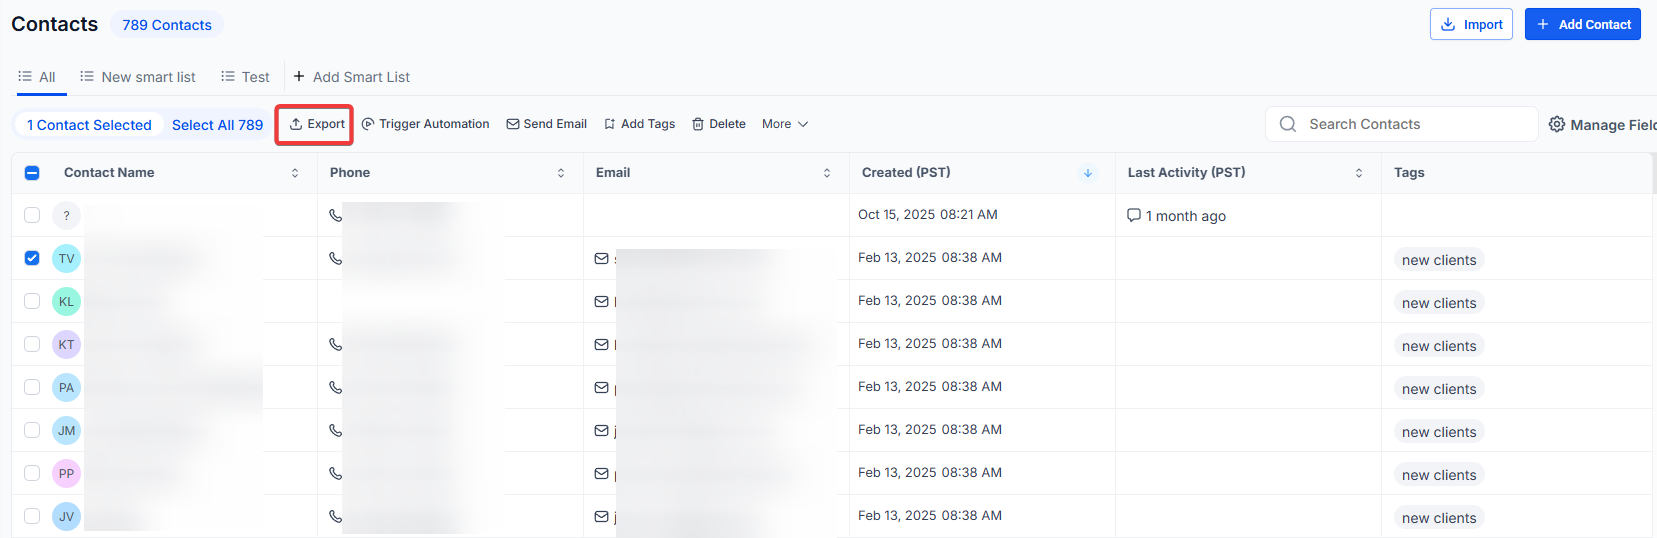The width and height of the screenshot is (1657, 538).
Task: Click the Trigger Automation icon
Action: [x=368, y=124]
